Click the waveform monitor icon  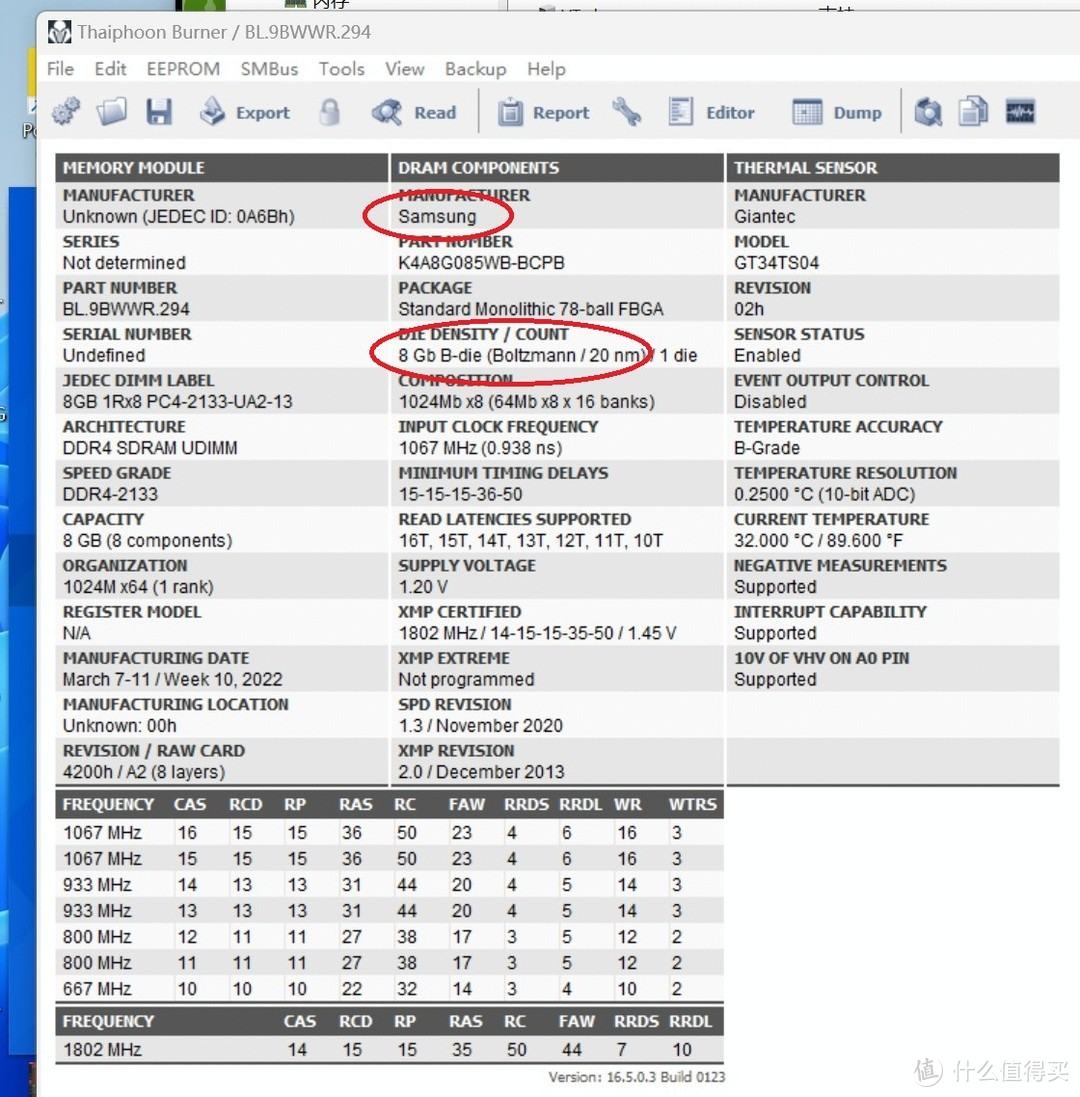click(1020, 111)
